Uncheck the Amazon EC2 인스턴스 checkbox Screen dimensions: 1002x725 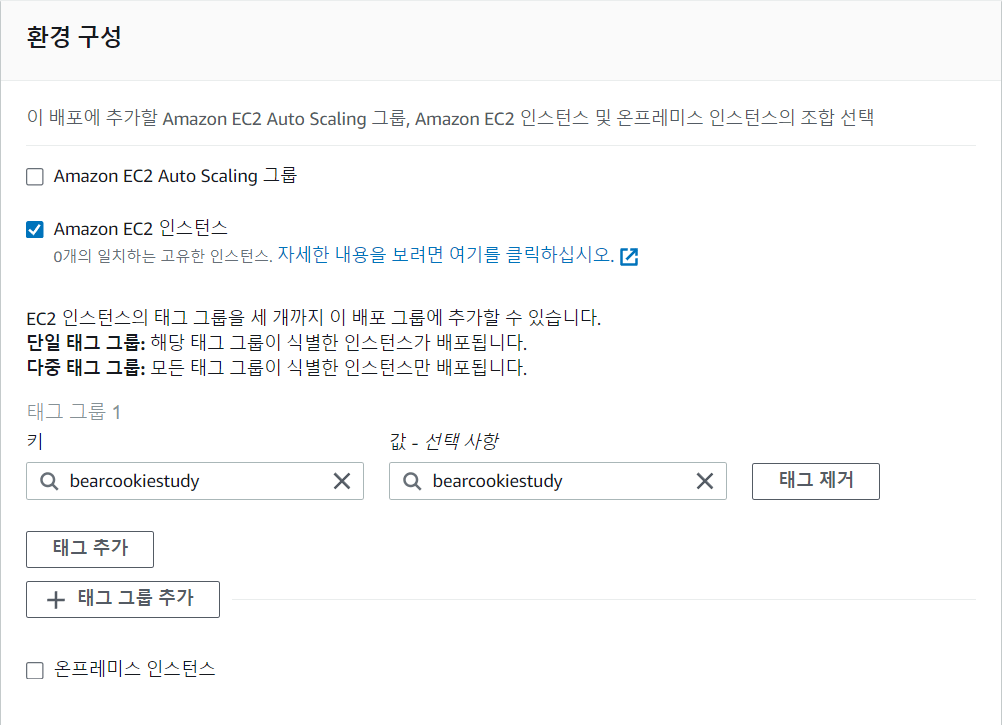point(35,230)
